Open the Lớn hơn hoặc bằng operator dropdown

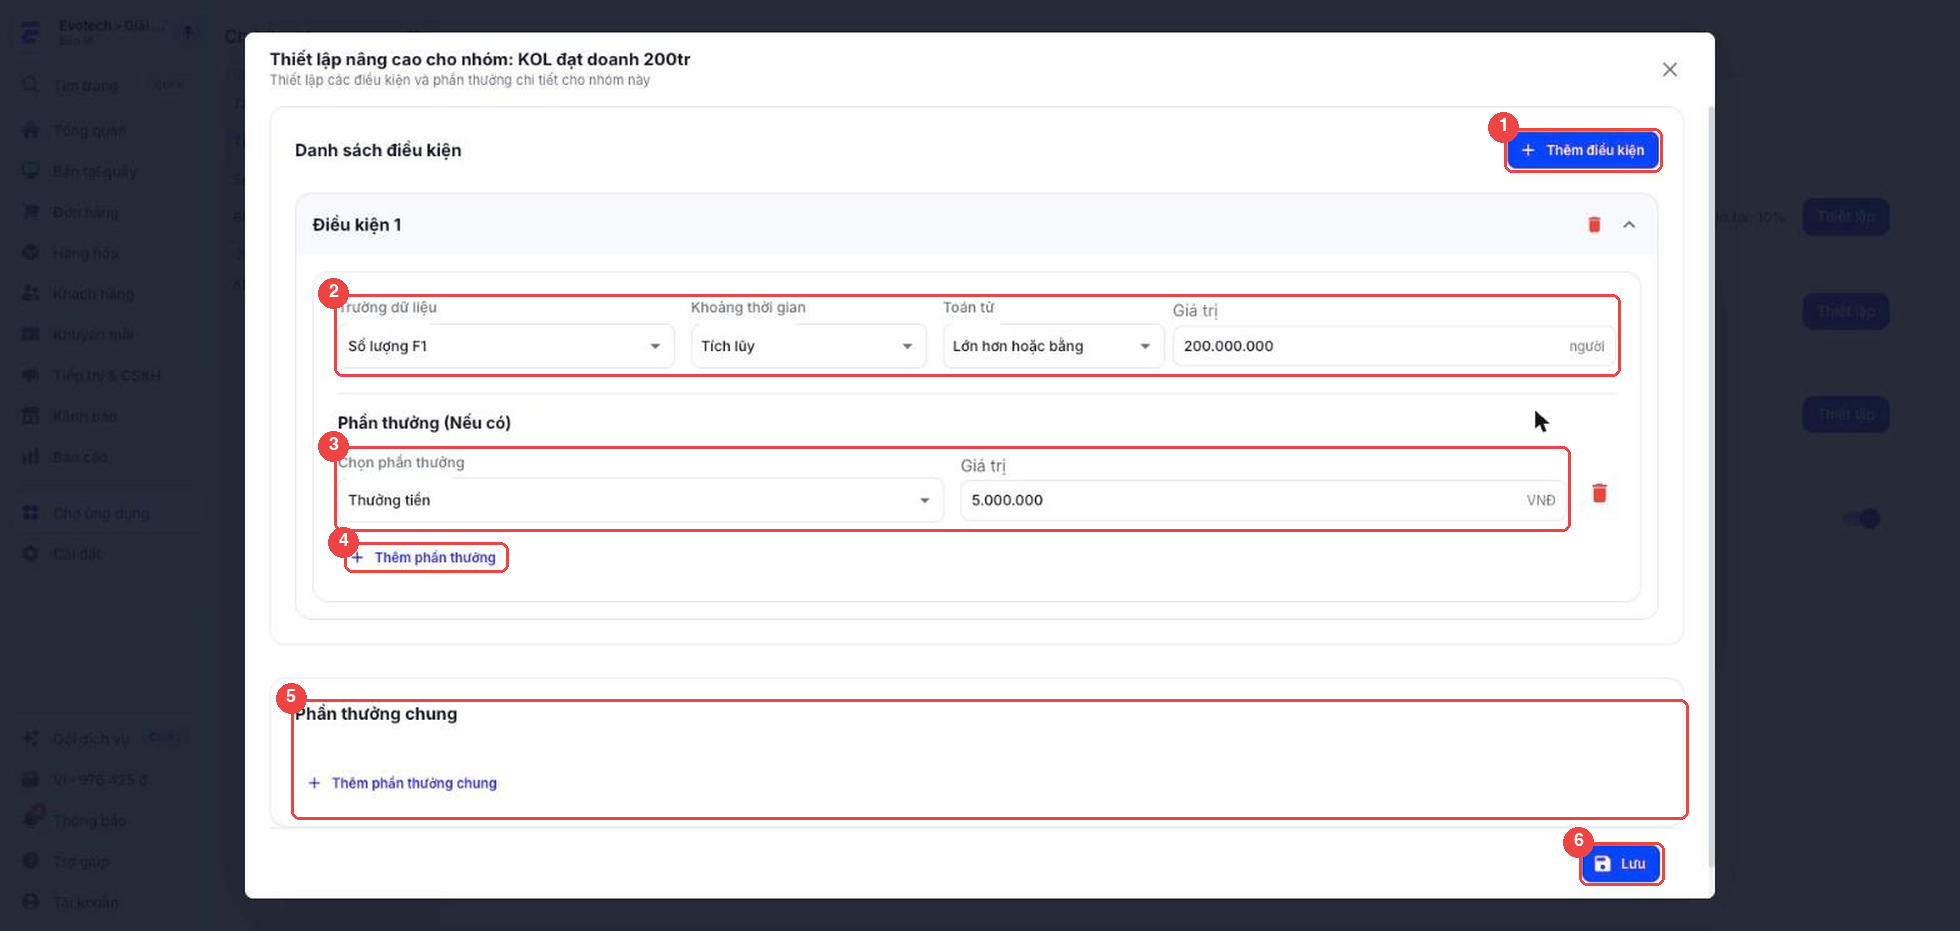pos(1053,346)
